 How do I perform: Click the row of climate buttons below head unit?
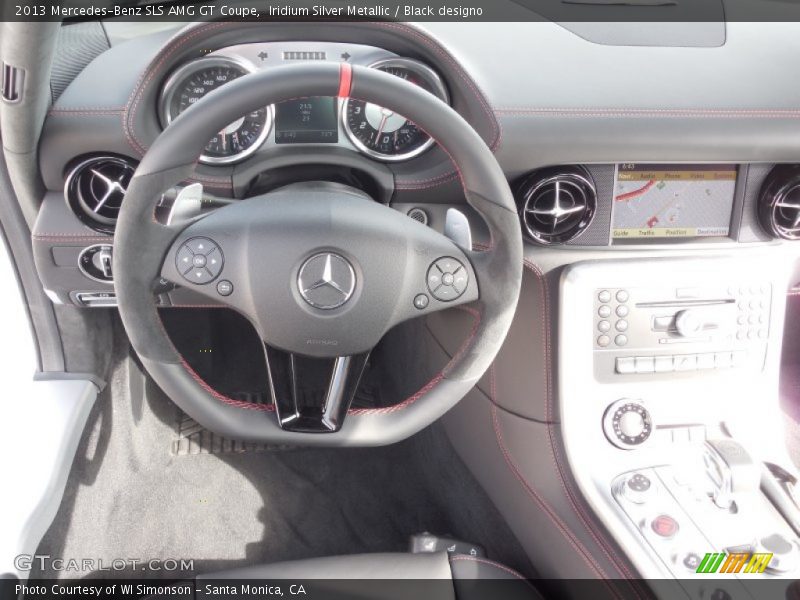point(680,363)
